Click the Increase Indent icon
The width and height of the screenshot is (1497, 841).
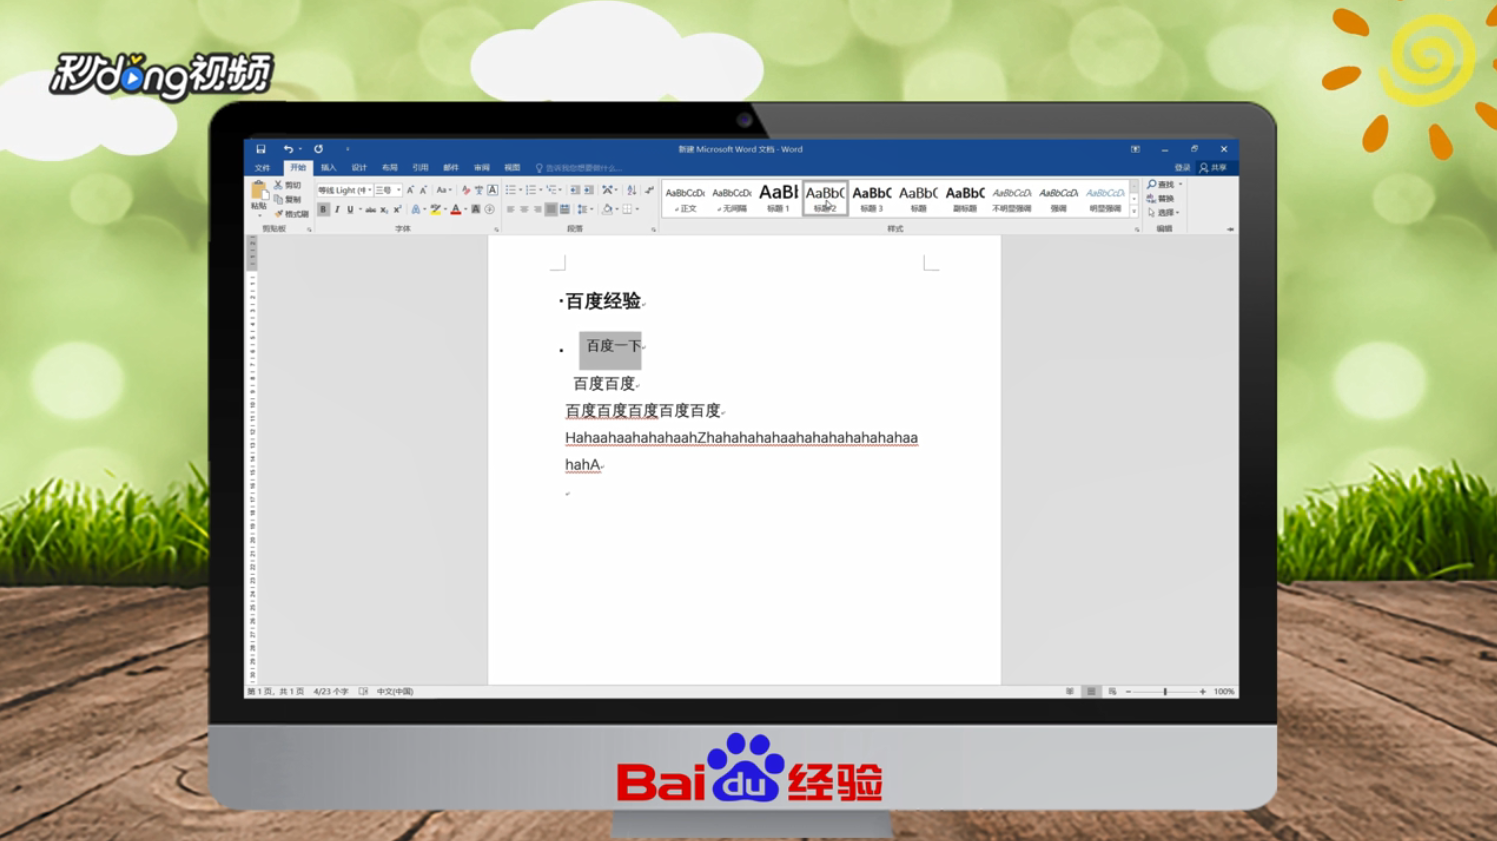coord(589,190)
